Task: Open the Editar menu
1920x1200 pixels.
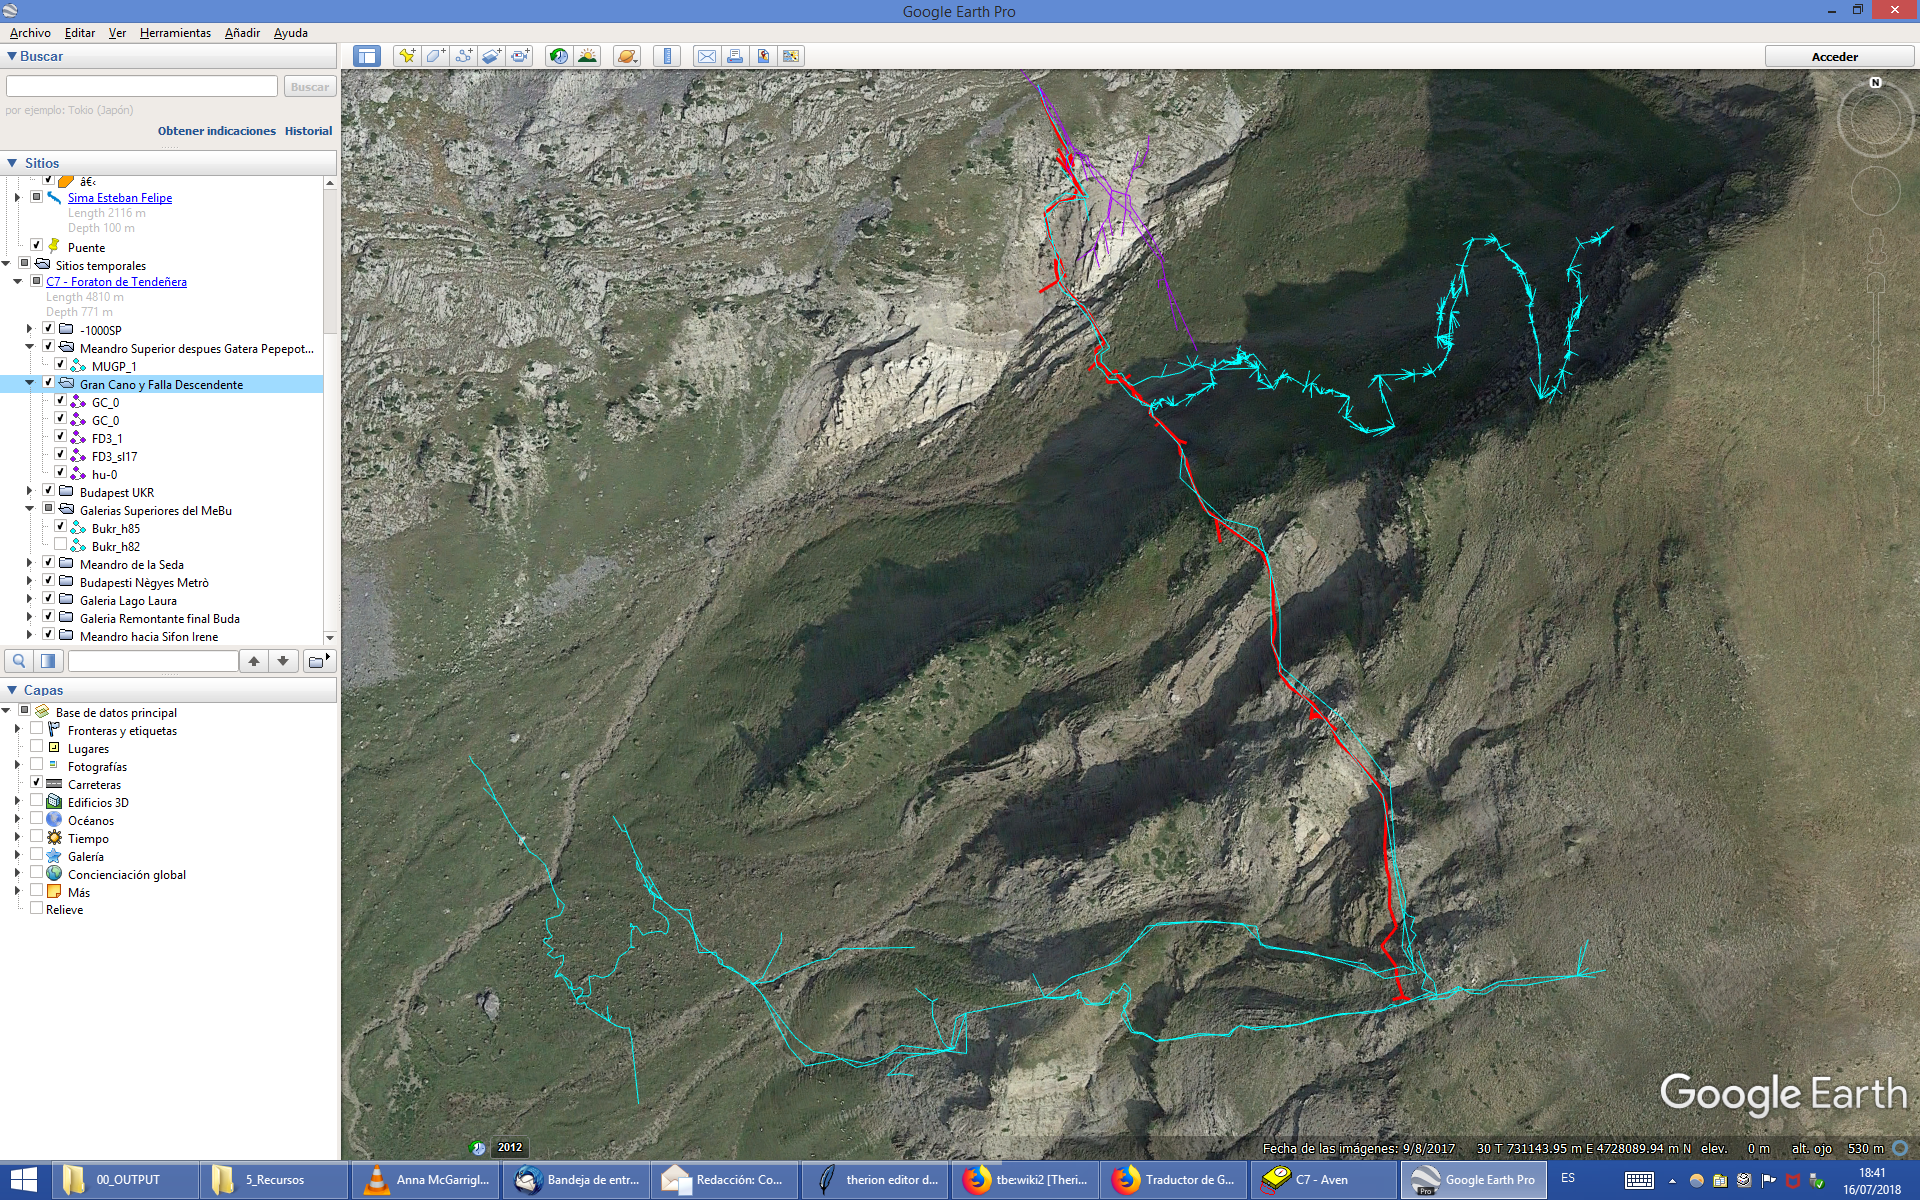Action: point(80,33)
